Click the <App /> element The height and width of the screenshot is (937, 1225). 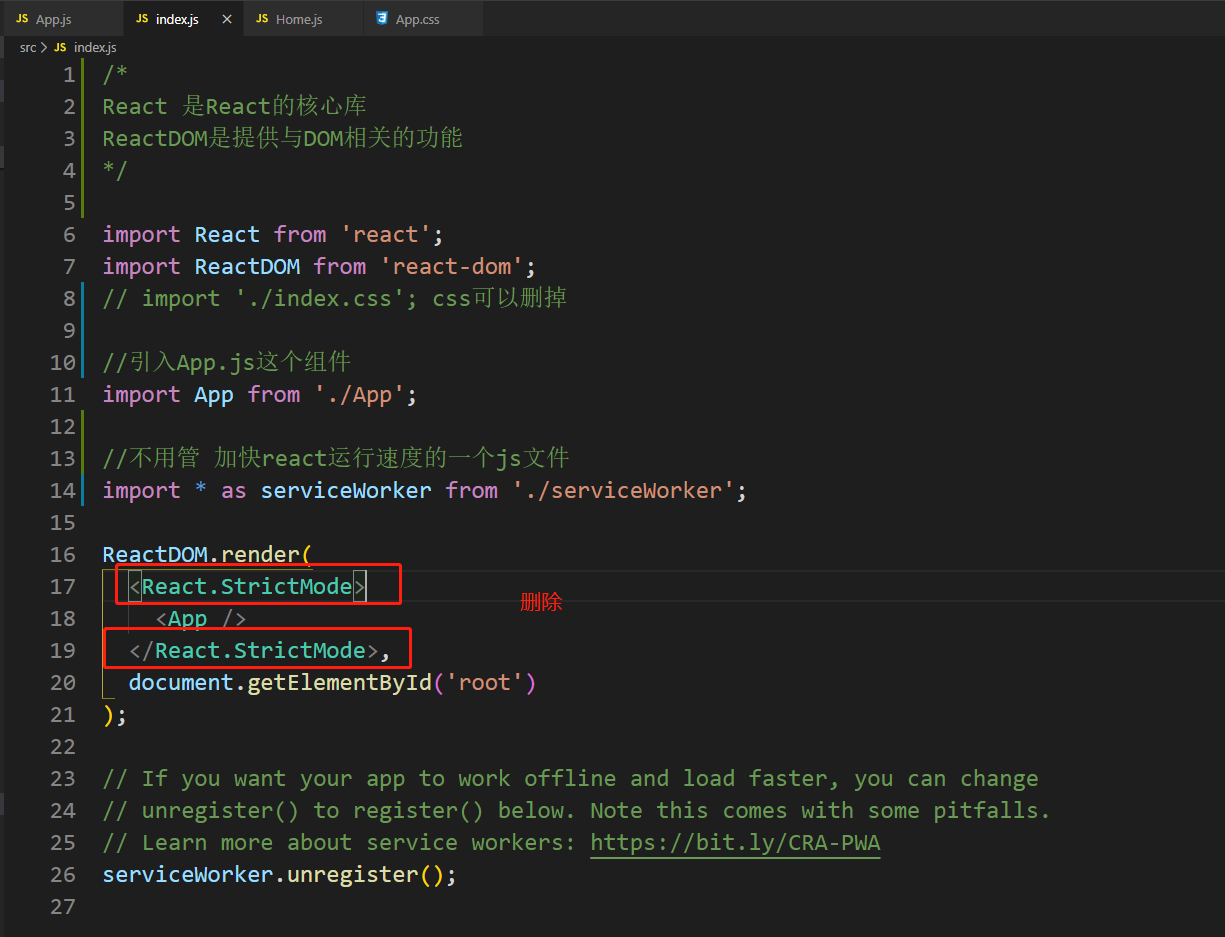[x=200, y=619]
